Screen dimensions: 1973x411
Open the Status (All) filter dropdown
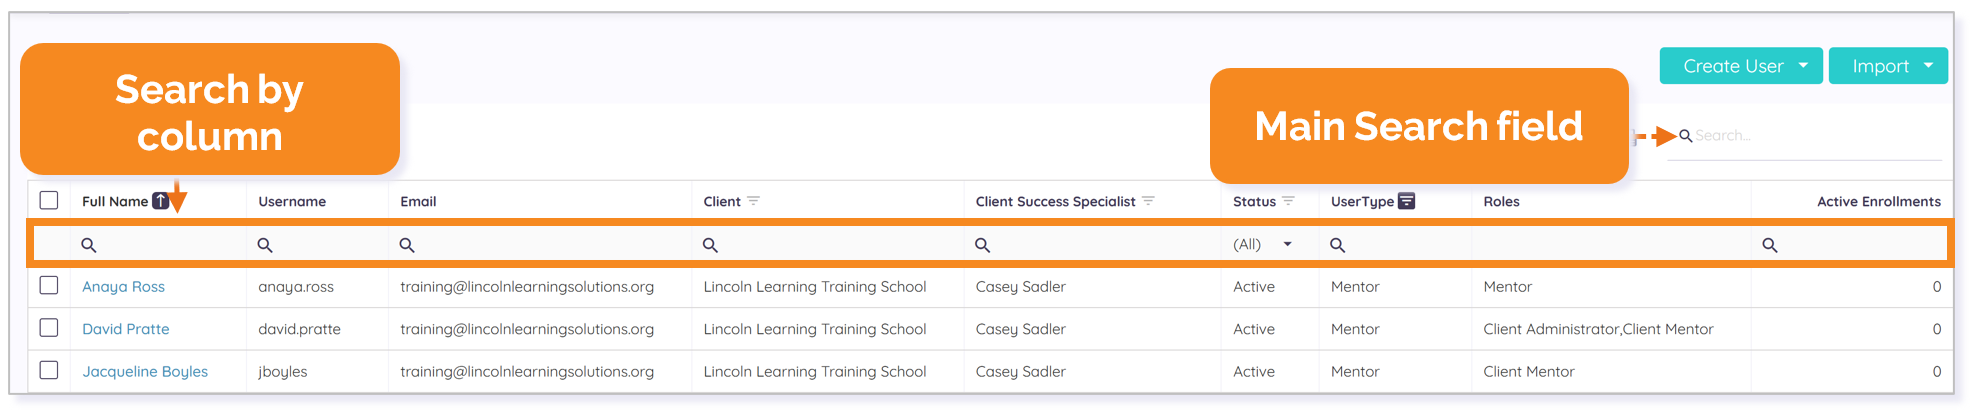coord(1263,245)
